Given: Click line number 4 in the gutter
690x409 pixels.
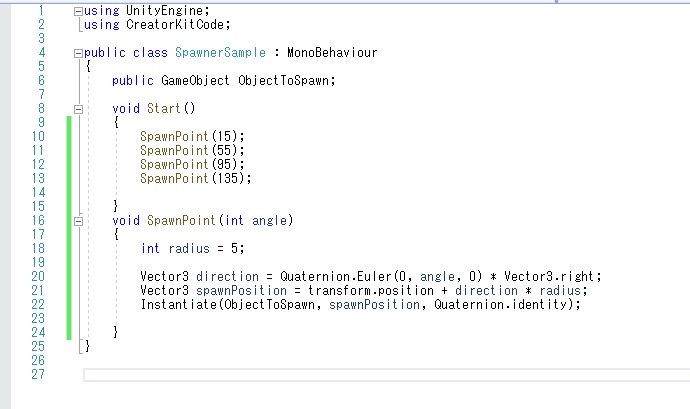Looking at the screenshot, I should [x=42, y=53].
